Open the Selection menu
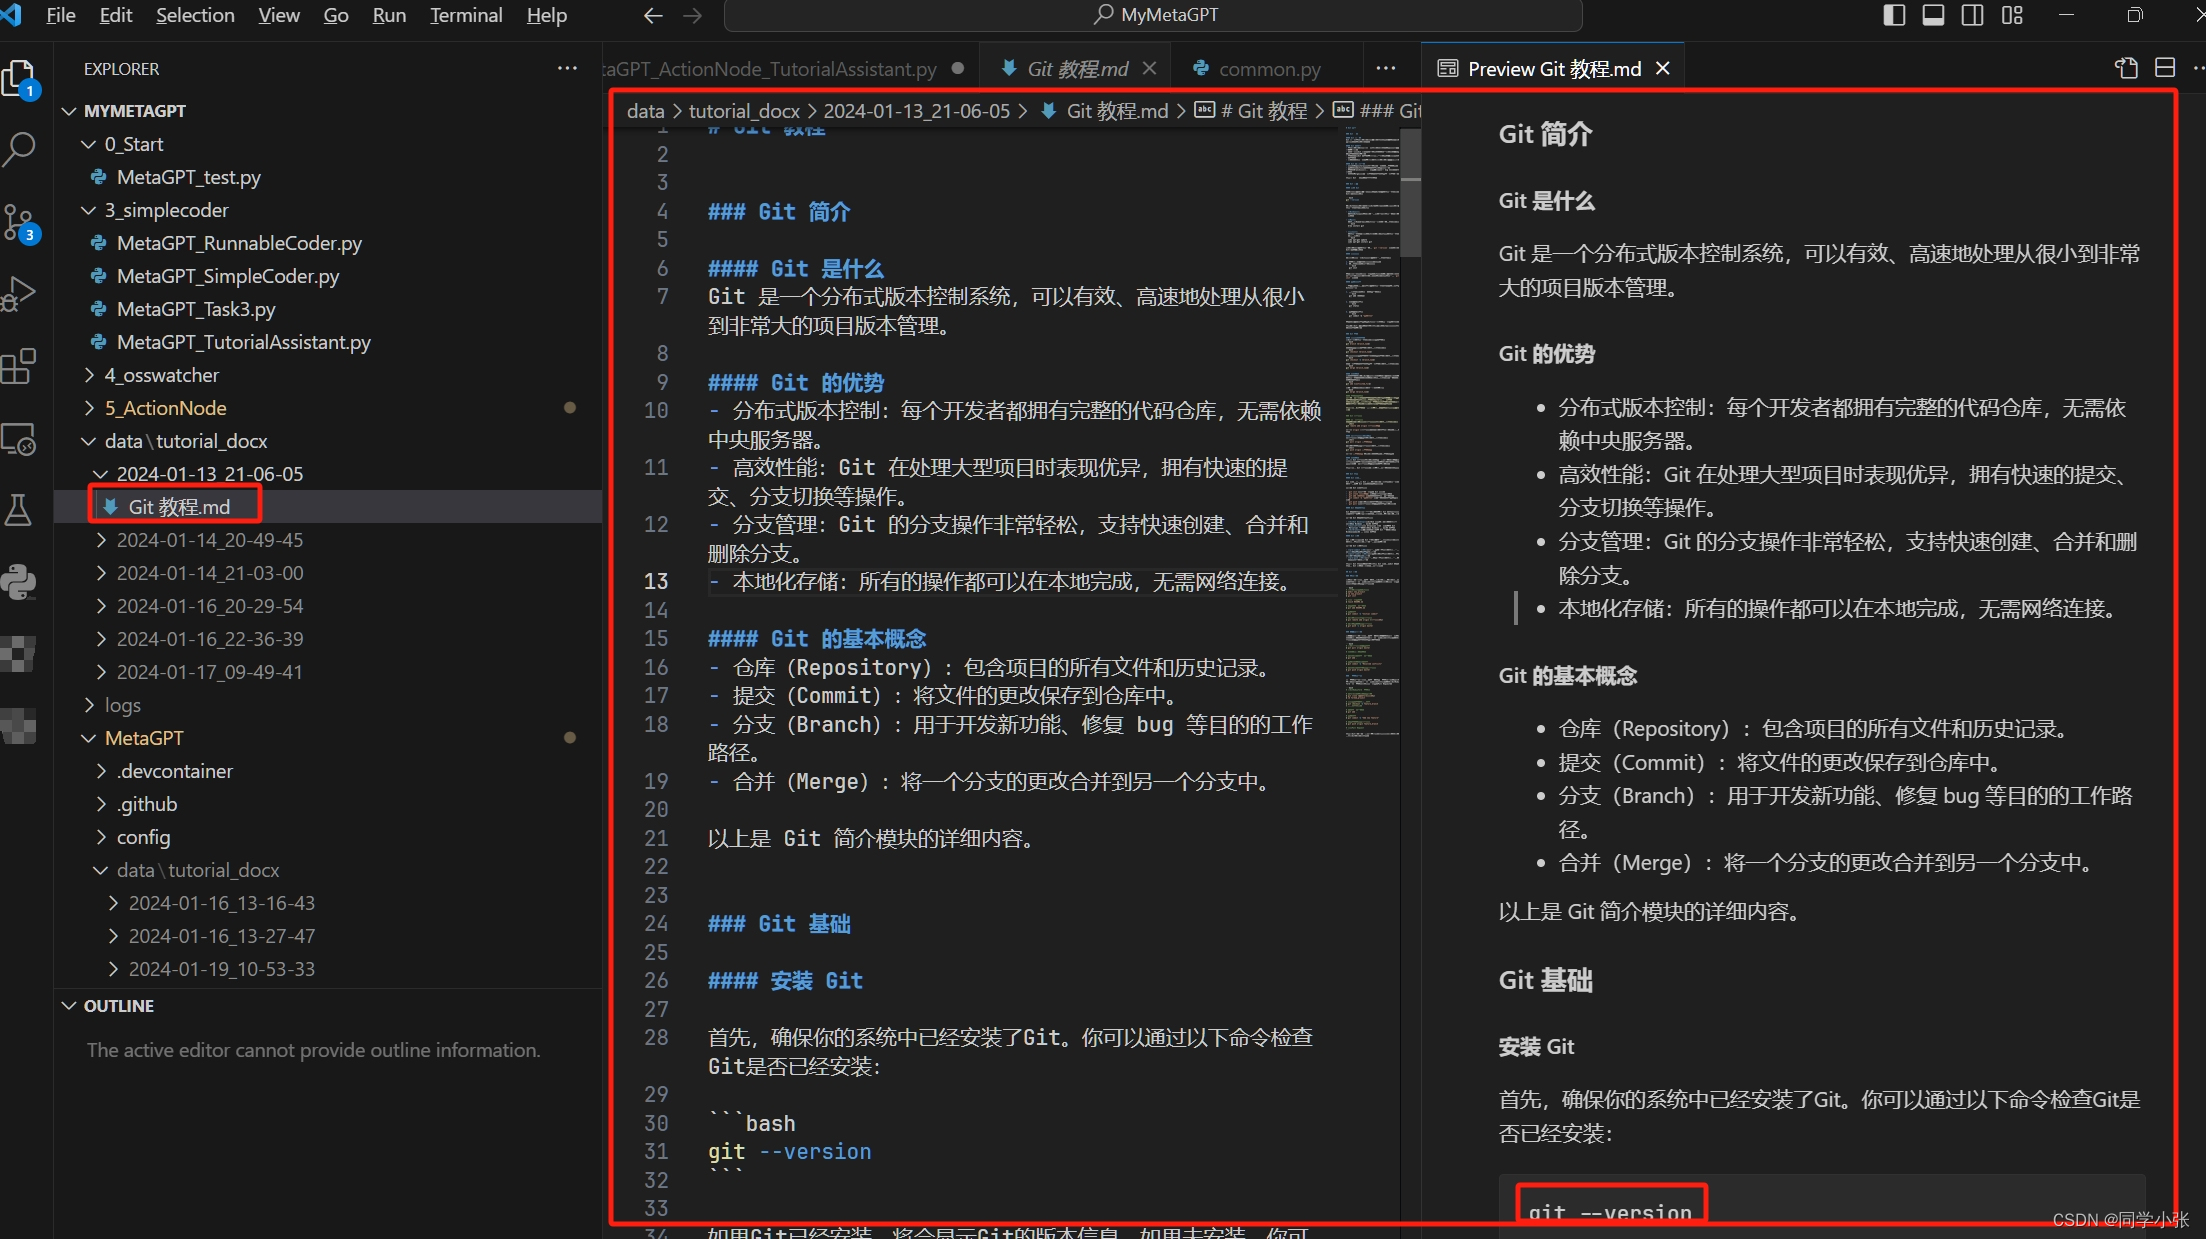This screenshot has height=1239, width=2206. pyautogui.click(x=195, y=15)
